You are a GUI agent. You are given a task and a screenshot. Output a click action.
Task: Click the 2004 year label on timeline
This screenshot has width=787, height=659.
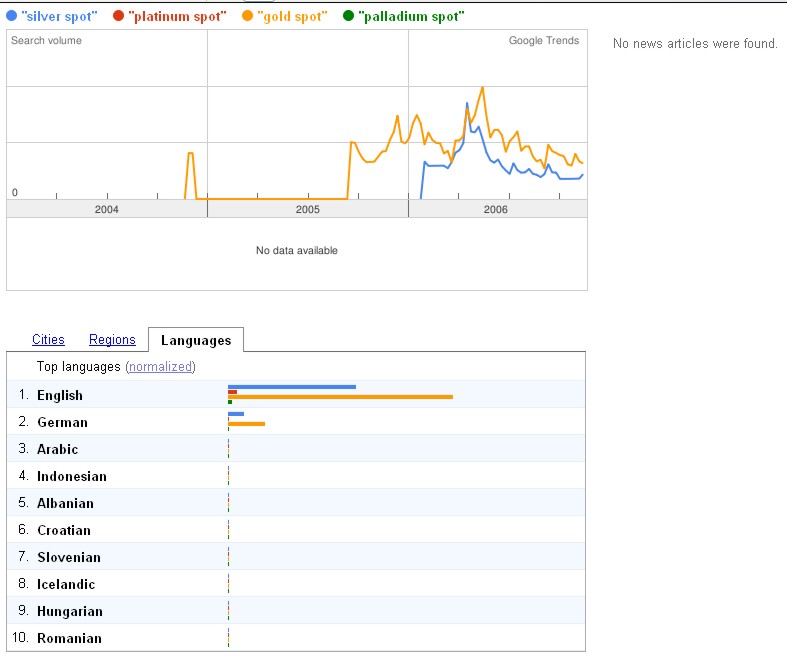tap(106, 209)
